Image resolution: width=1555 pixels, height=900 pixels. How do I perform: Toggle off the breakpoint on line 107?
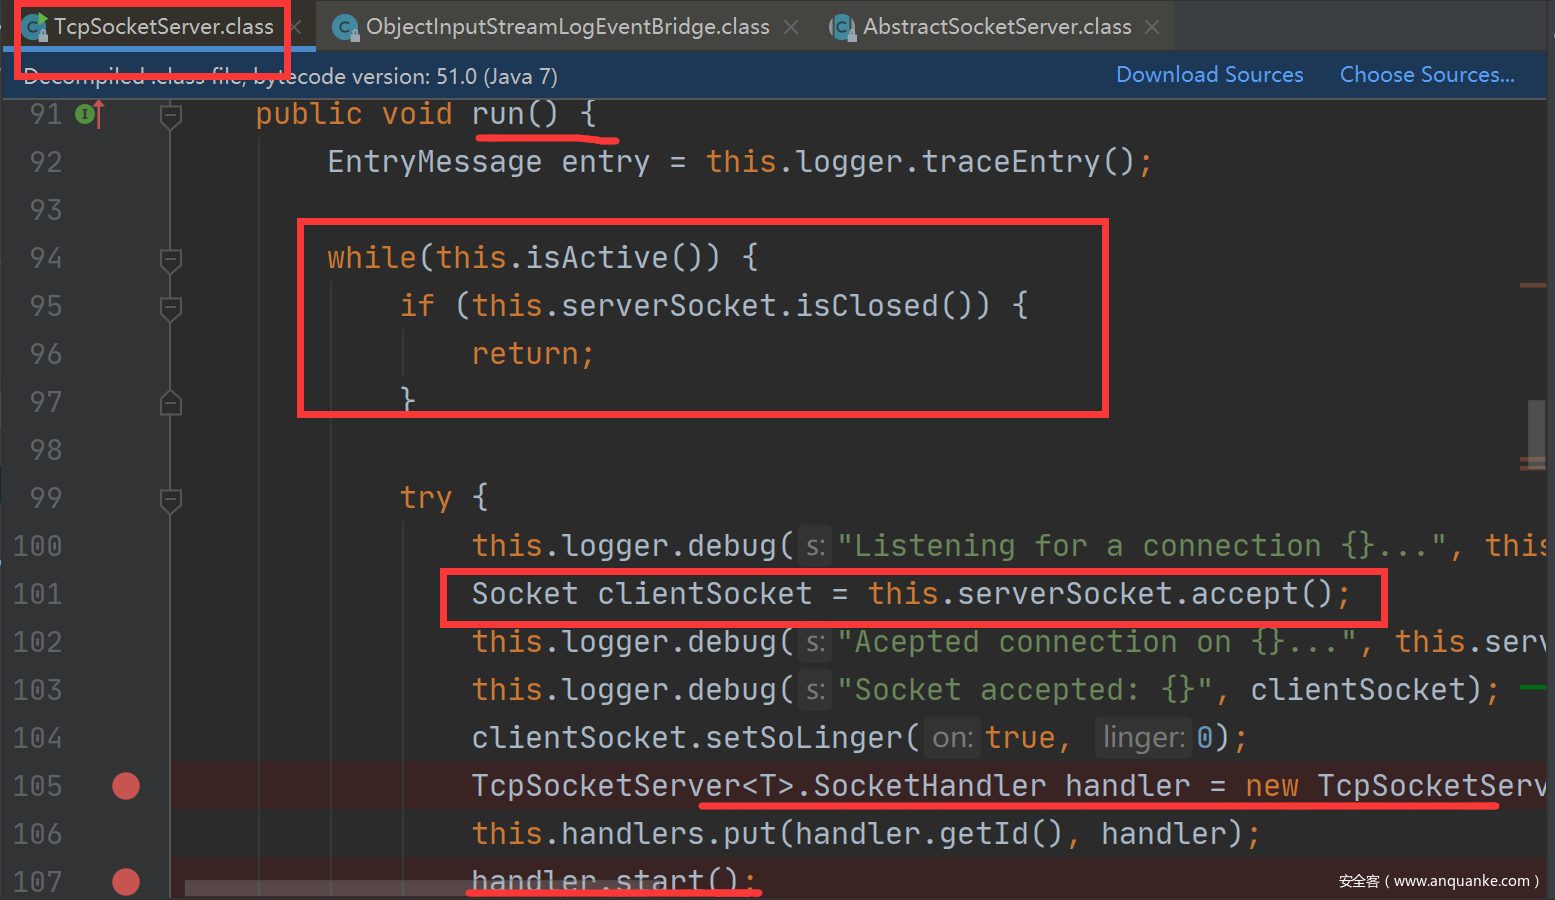[x=126, y=882]
